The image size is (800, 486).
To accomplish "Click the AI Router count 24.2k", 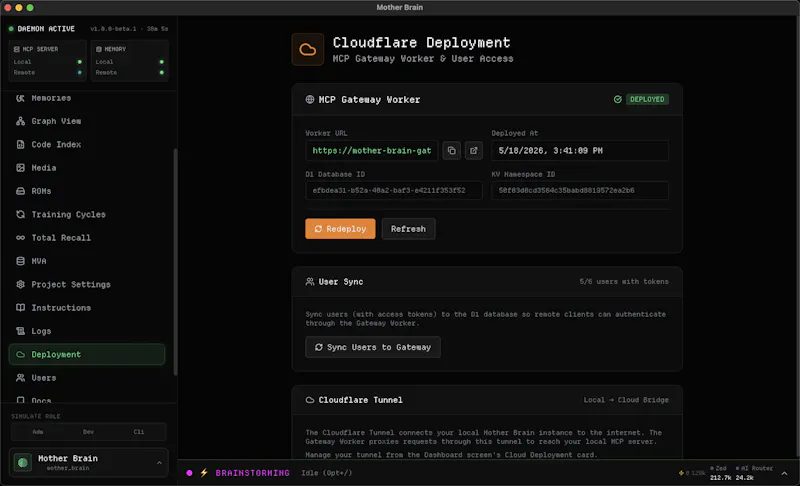I will 744,478.
